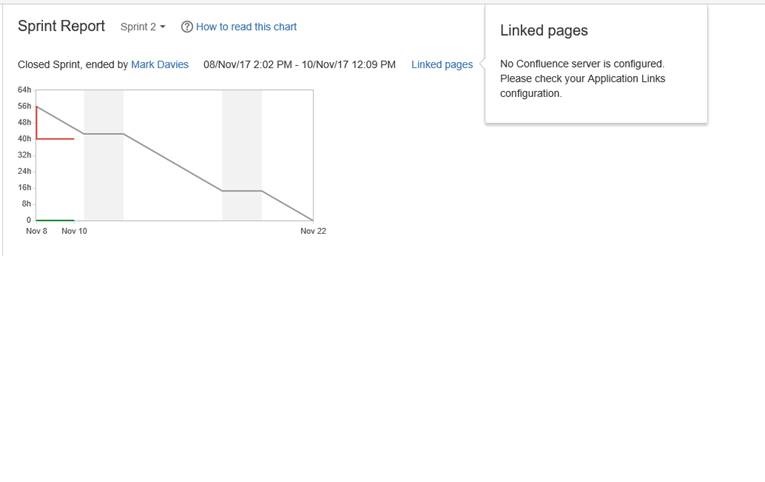The height and width of the screenshot is (482, 765).
Task: Open the Mark Davies profile link
Action: (160, 64)
